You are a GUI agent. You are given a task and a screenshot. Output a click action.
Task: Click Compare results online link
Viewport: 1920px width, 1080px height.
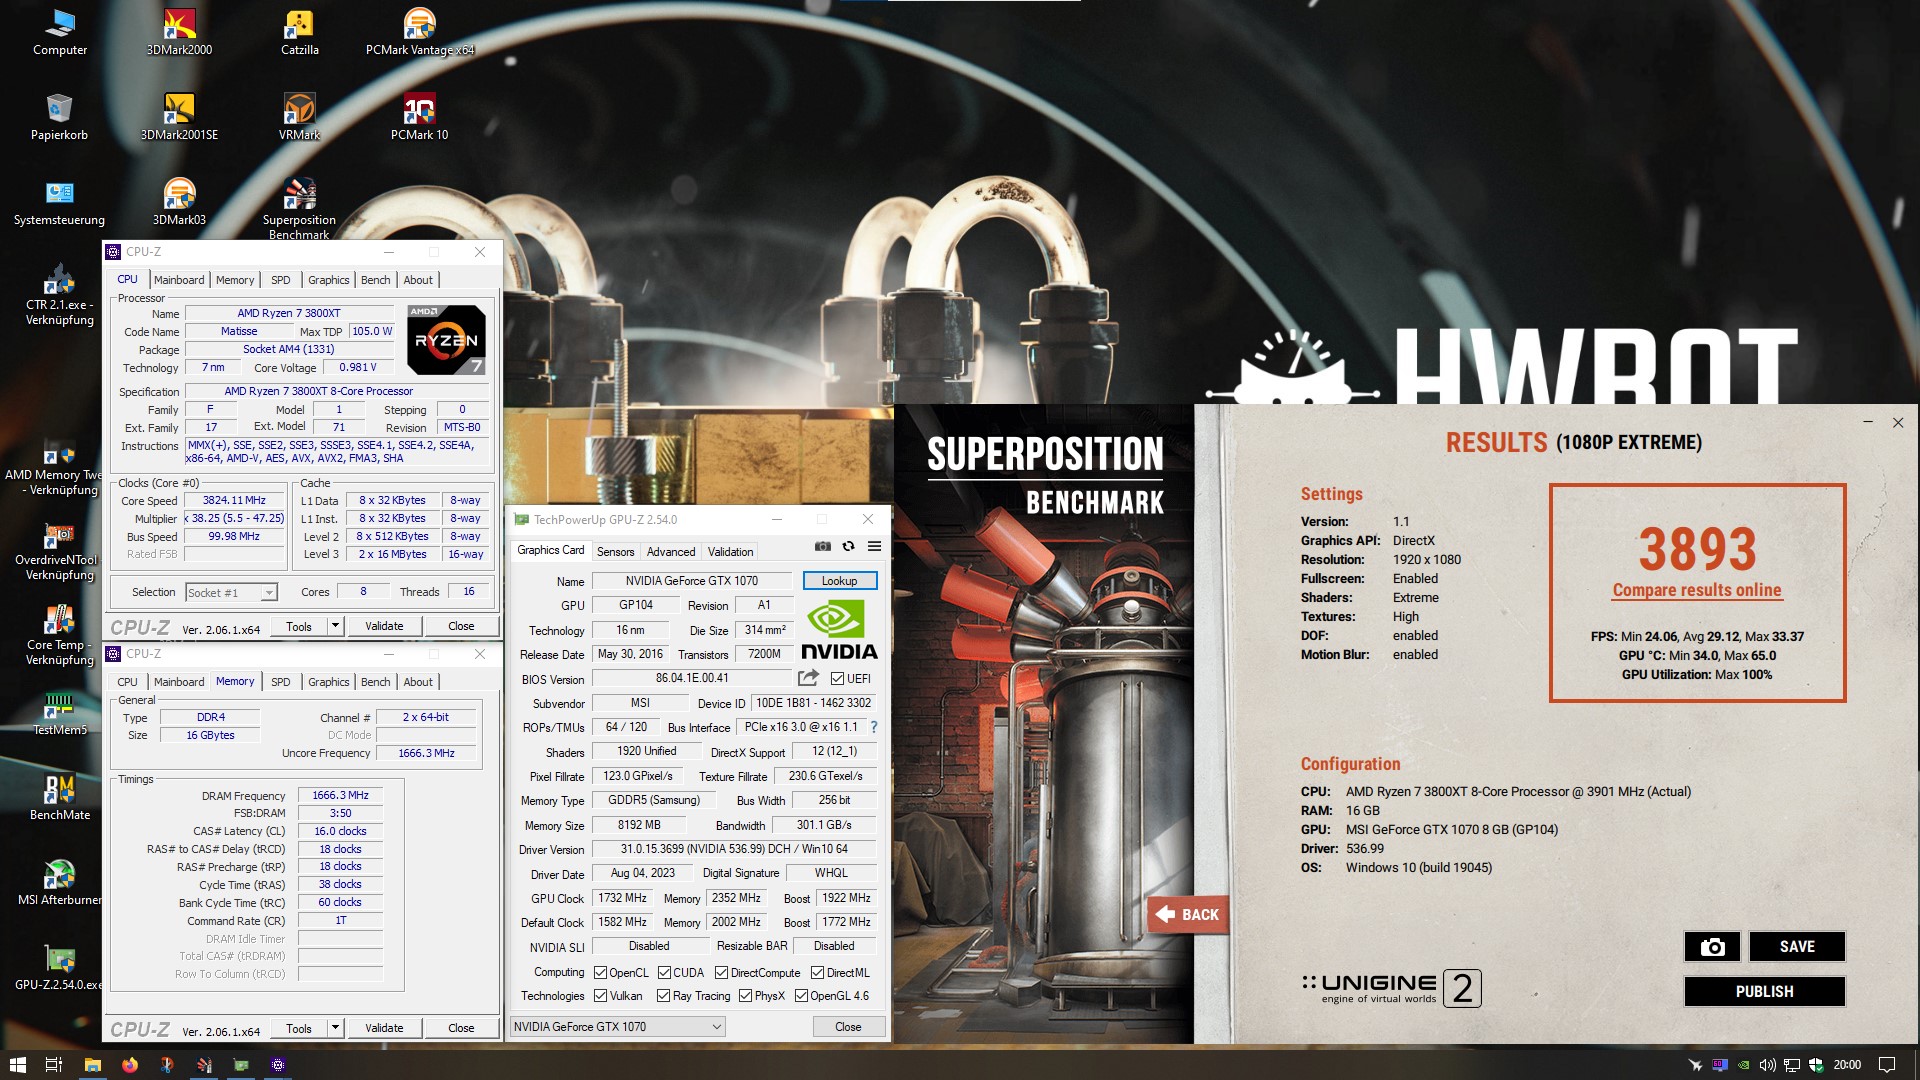pos(1696,590)
